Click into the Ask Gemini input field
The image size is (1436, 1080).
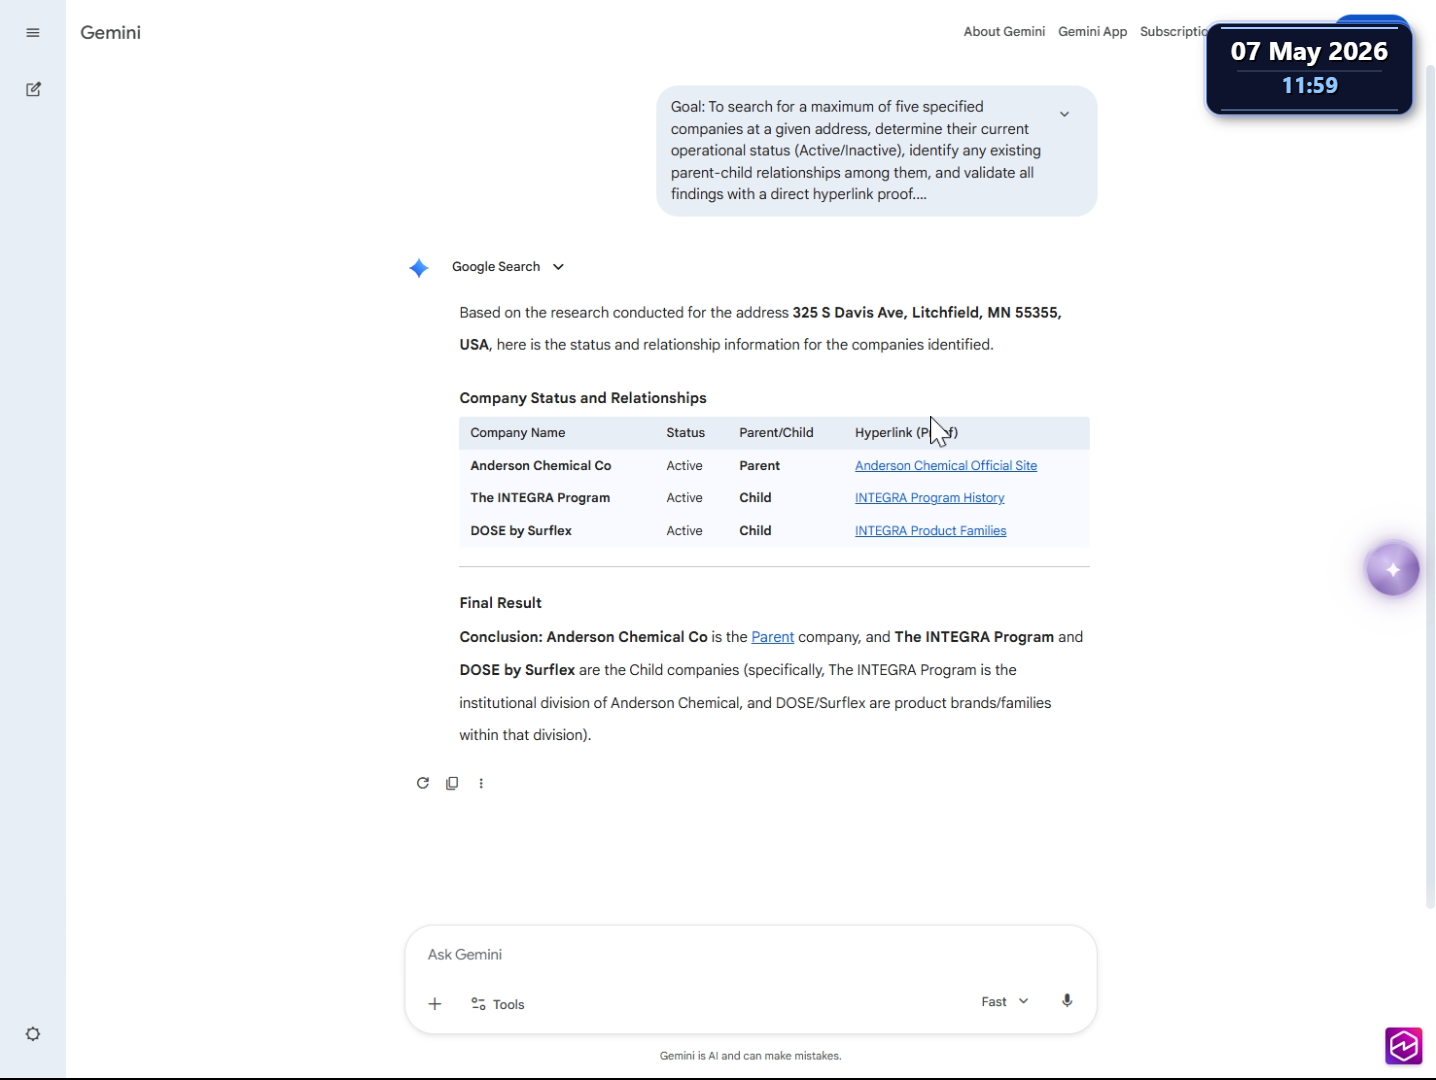click(750, 955)
